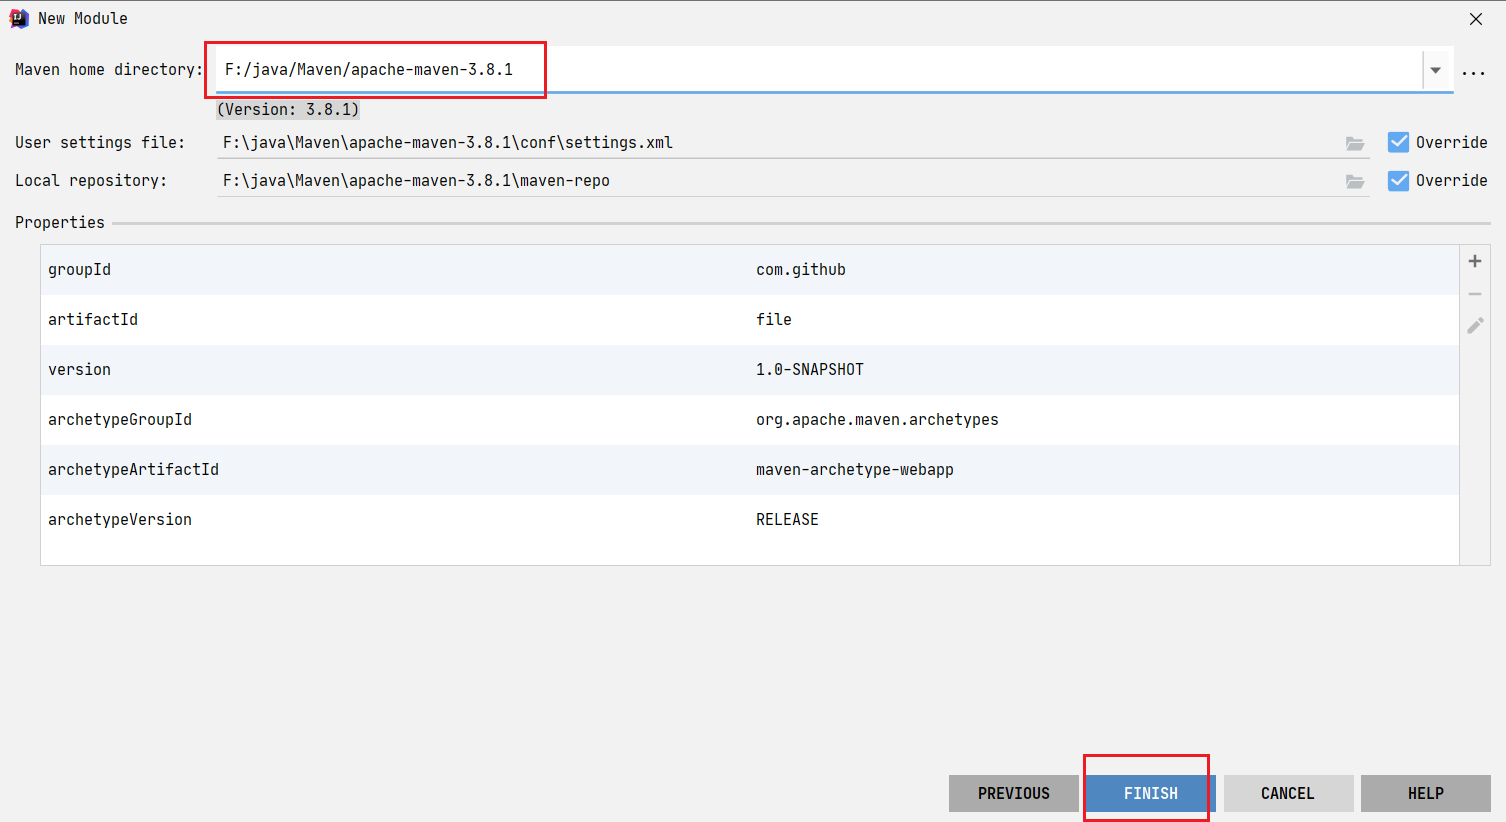Browse folder for user settings file
Viewport: 1506px width, 822px height.
click(x=1354, y=143)
